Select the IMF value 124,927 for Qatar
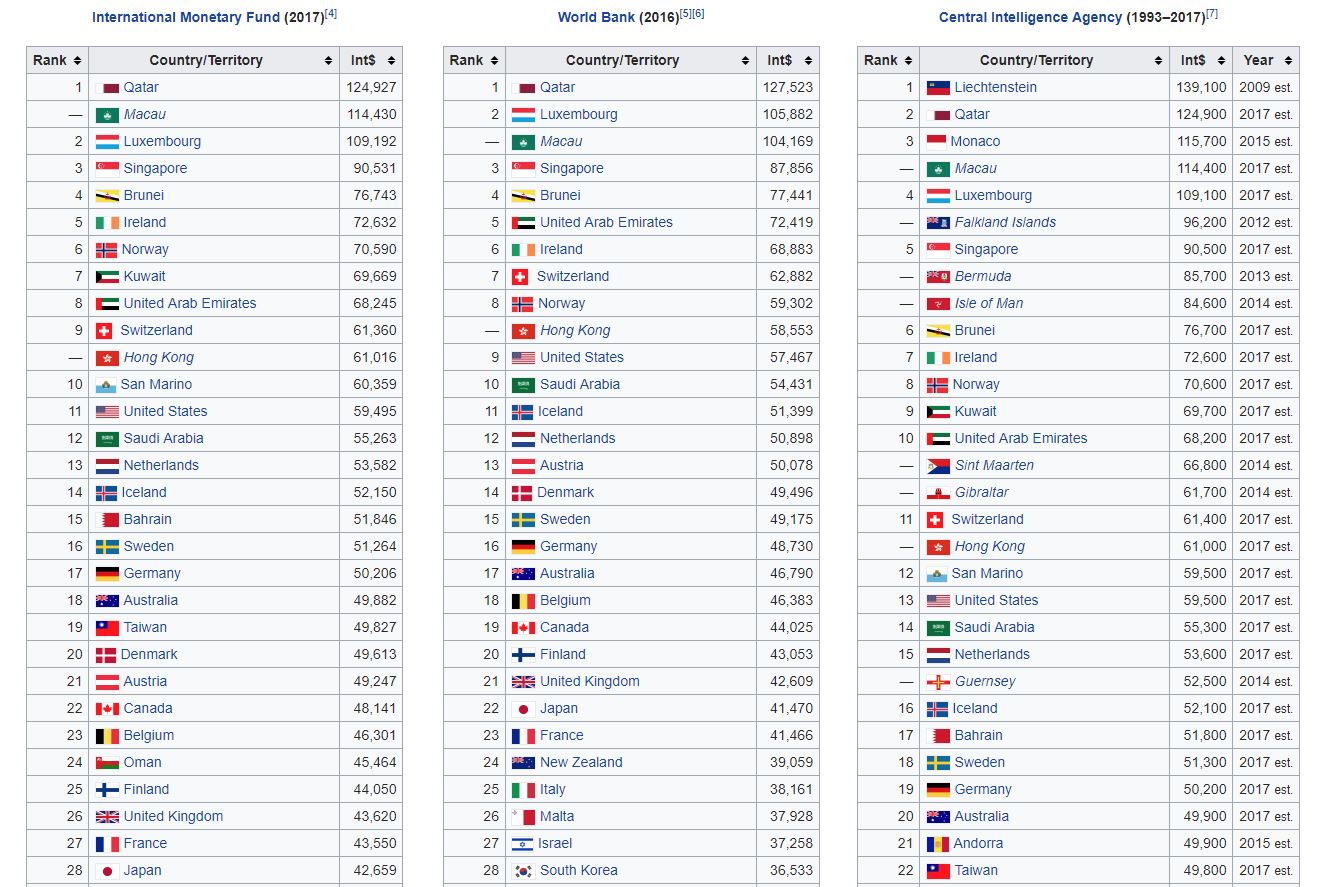The width and height of the screenshot is (1339, 887). pyautogui.click(x=372, y=88)
